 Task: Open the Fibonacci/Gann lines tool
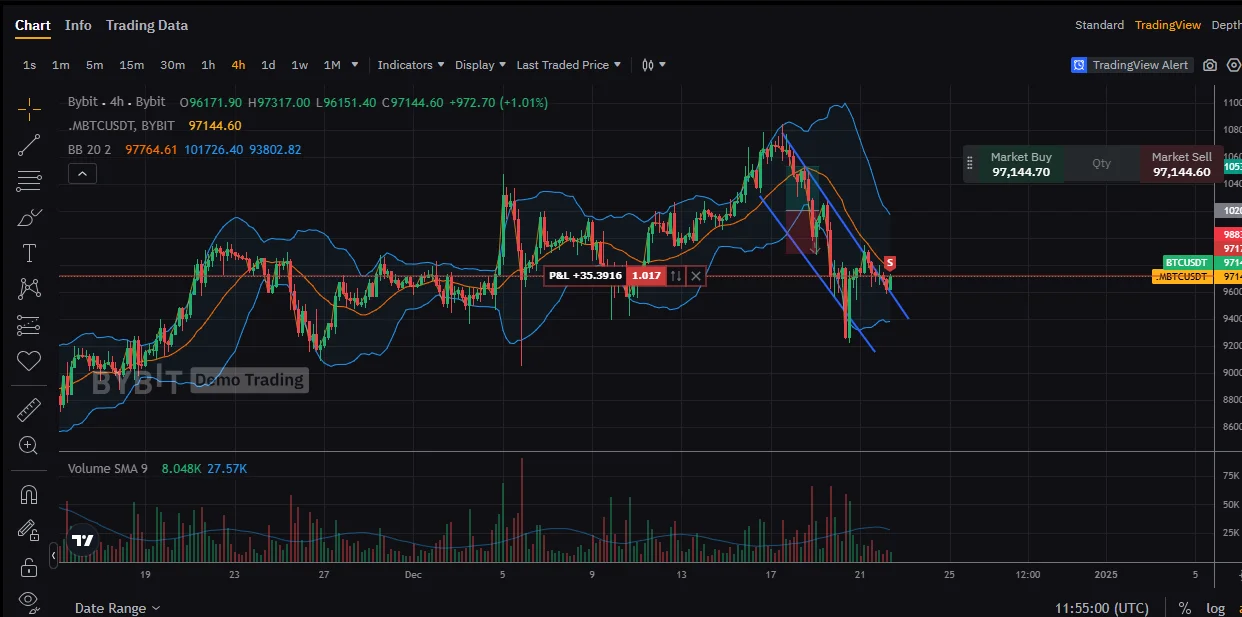[x=29, y=181]
